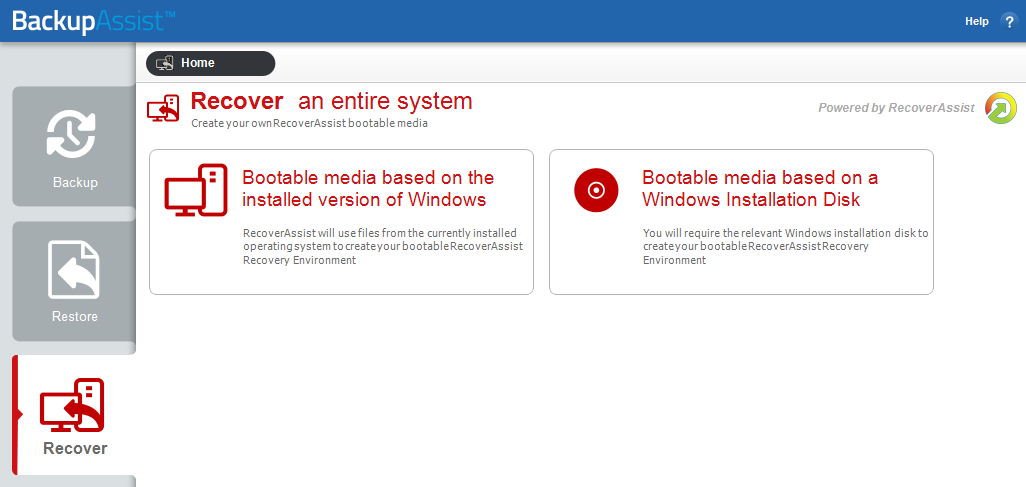Screen dimensions: 1026x487
Task: Click description text about relevant Windows installation disk
Action: (x=786, y=247)
